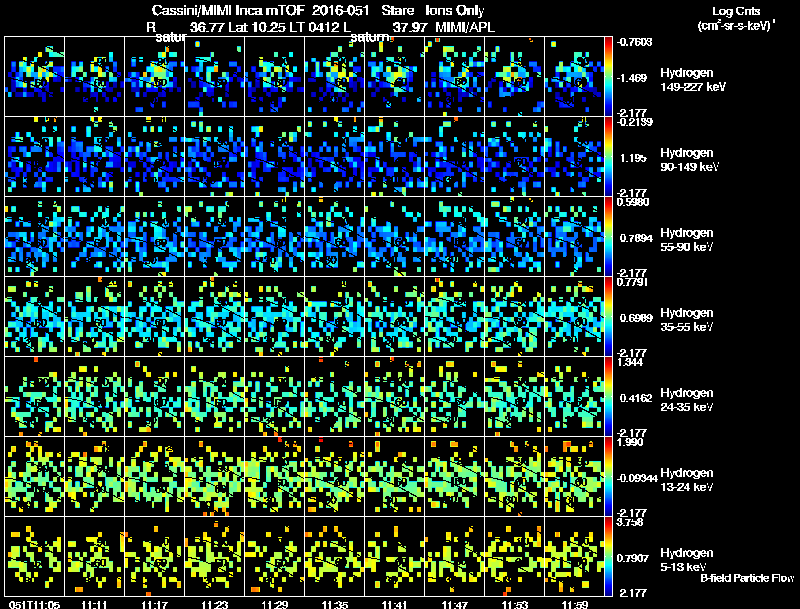The height and width of the screenshot is (609, 800).
Task: Click the MIMI/APL credit text
Action: tap(465, 27)
